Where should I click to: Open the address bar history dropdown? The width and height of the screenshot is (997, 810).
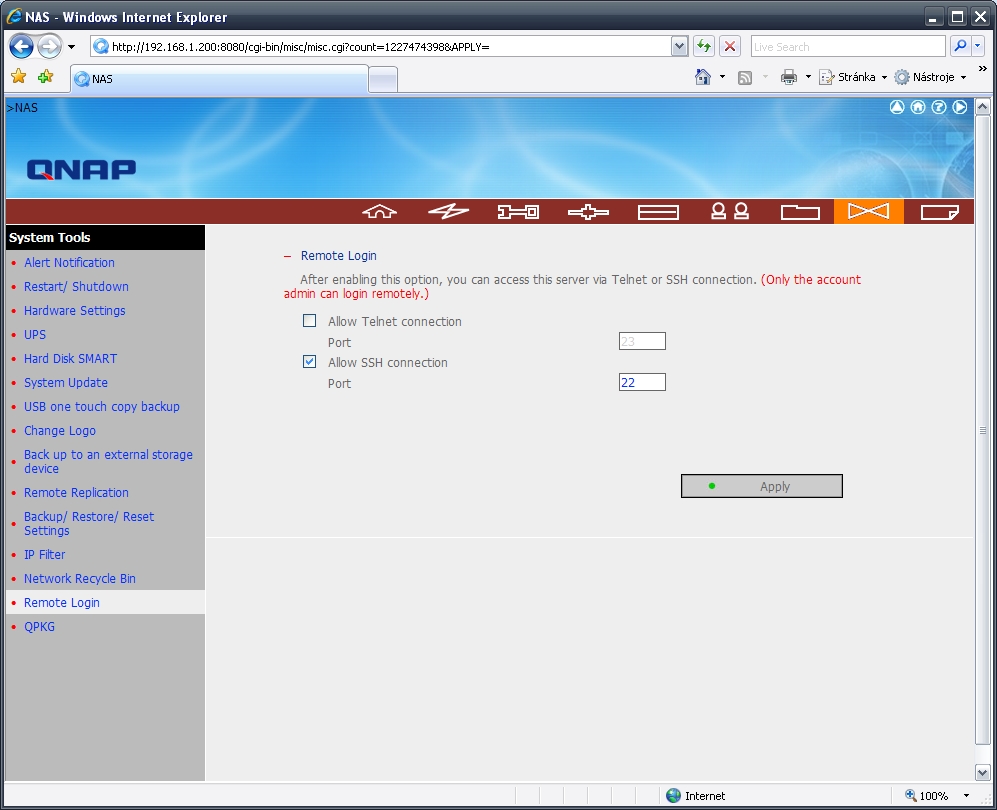click(x=679, y=46)
